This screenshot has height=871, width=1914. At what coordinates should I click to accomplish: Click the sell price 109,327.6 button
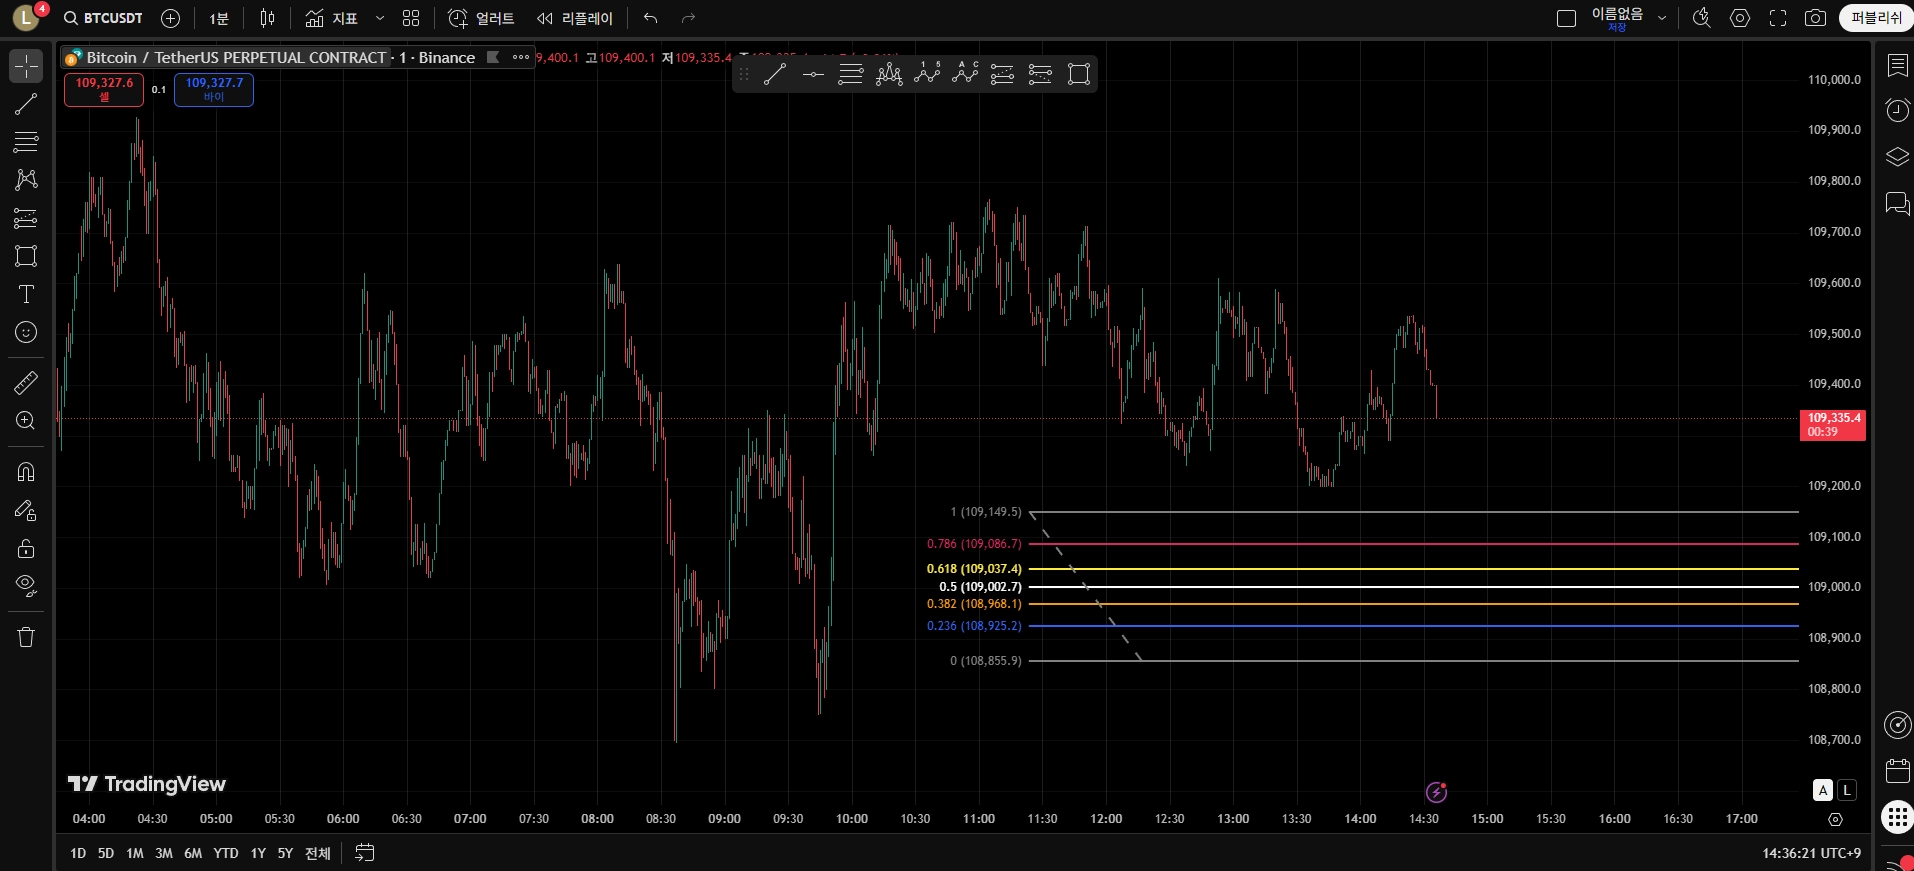point(104,89)
